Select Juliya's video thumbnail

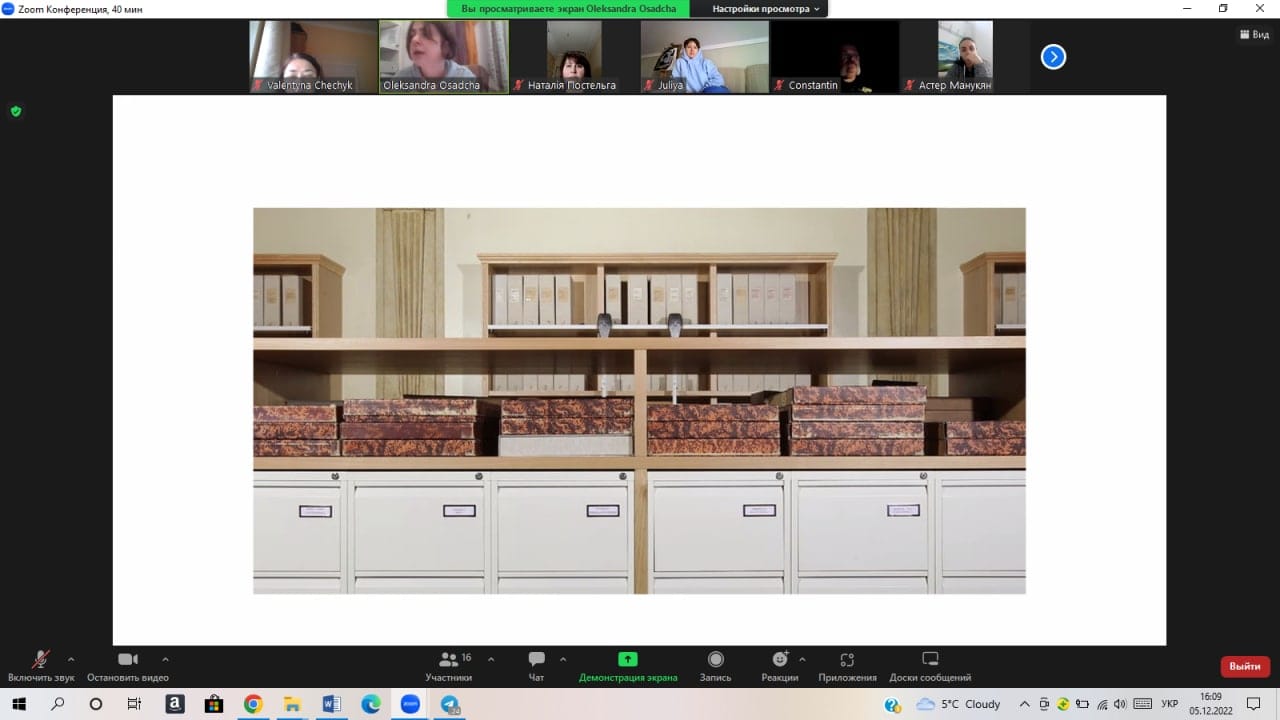click(x=704, y=56)
